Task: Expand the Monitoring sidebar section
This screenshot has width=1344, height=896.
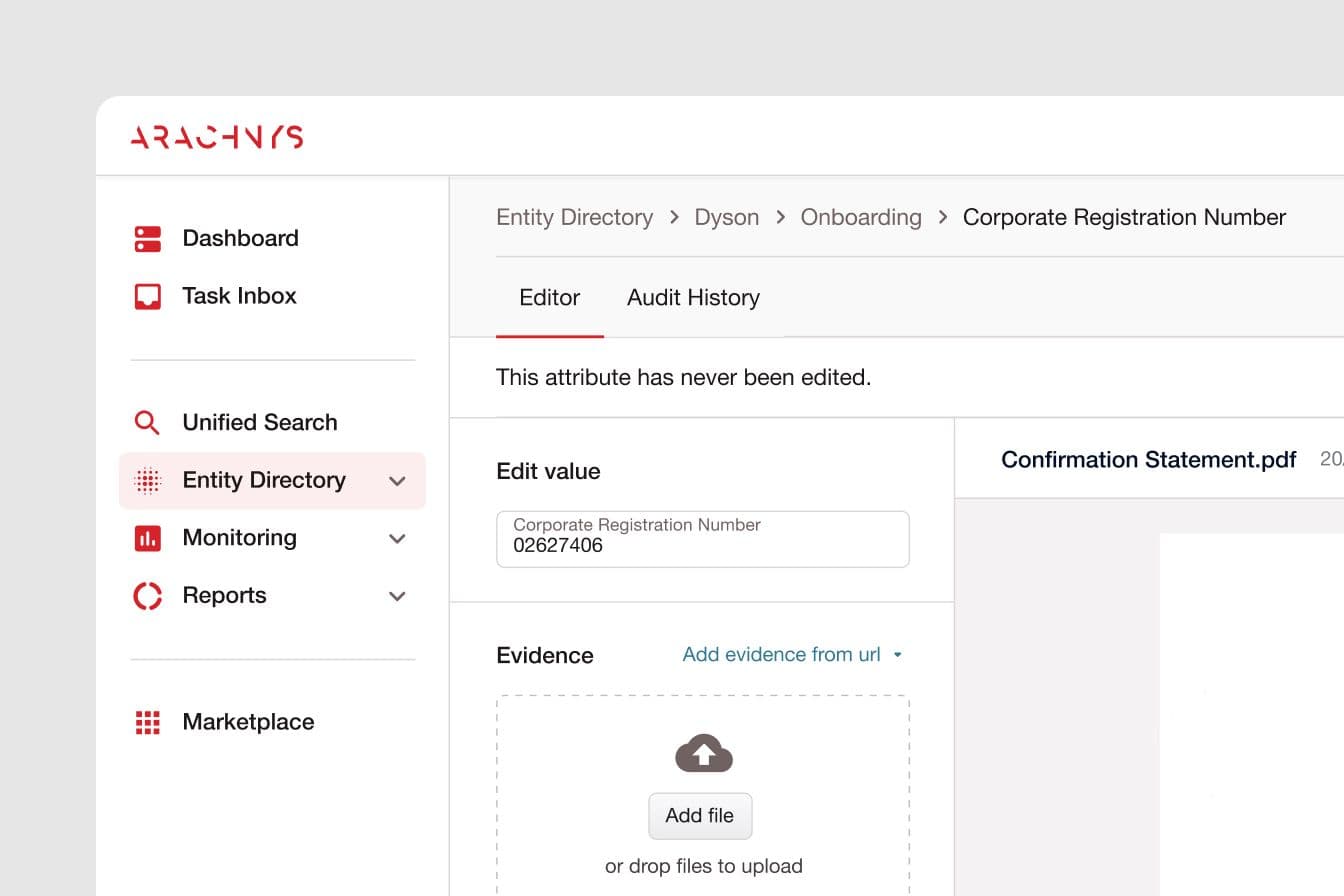Action: coord(397,538)
